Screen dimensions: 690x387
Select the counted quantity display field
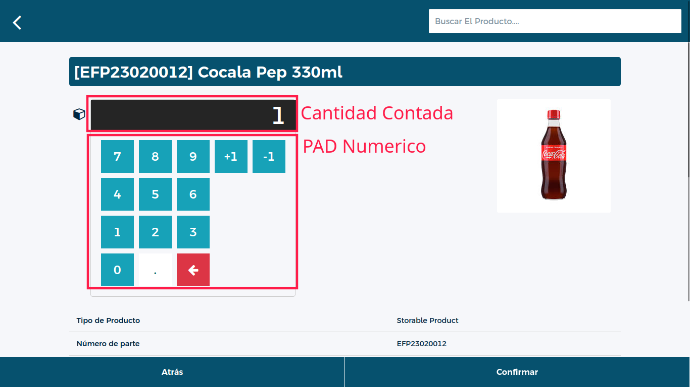pos(193,115)
